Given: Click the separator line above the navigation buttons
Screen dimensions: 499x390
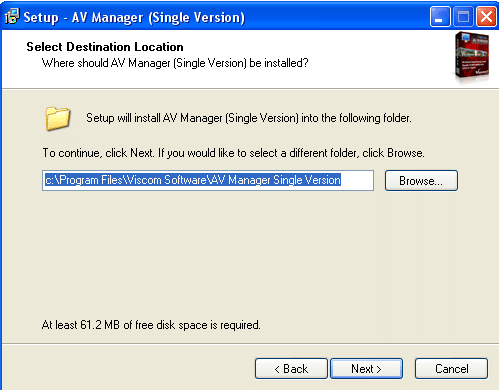Looking at the screenshot, I should point(250,343).
